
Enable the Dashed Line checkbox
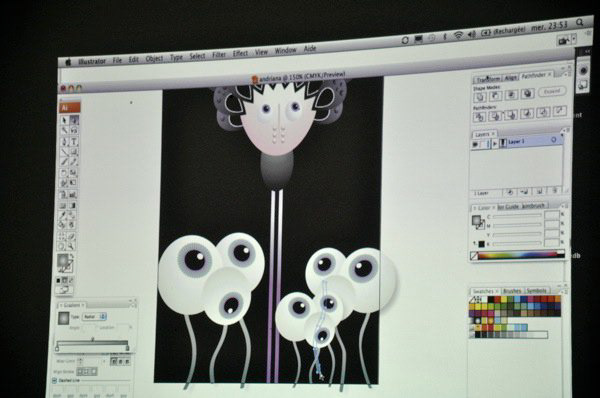click(54, 380)
